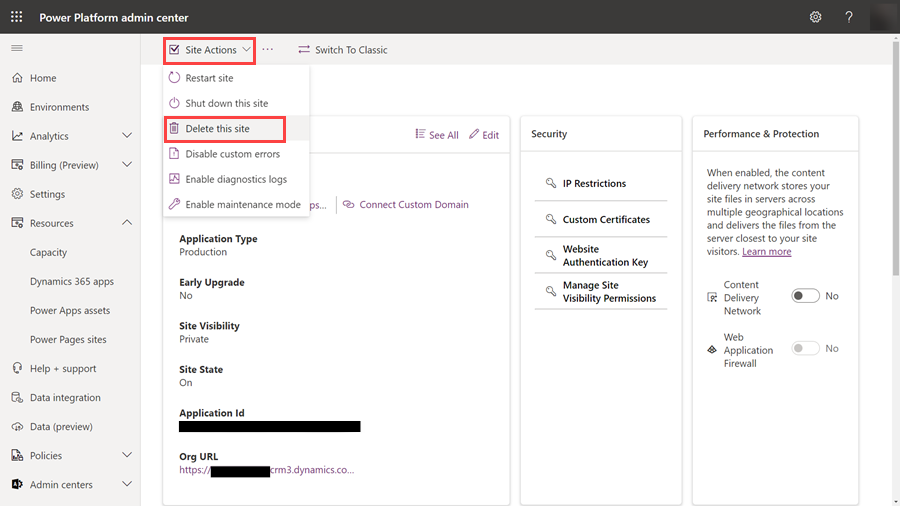The width and height of the screenshot is (900, 506).
Task: Collapse the left navigation hamburger icon
Action: pos(17,48)
